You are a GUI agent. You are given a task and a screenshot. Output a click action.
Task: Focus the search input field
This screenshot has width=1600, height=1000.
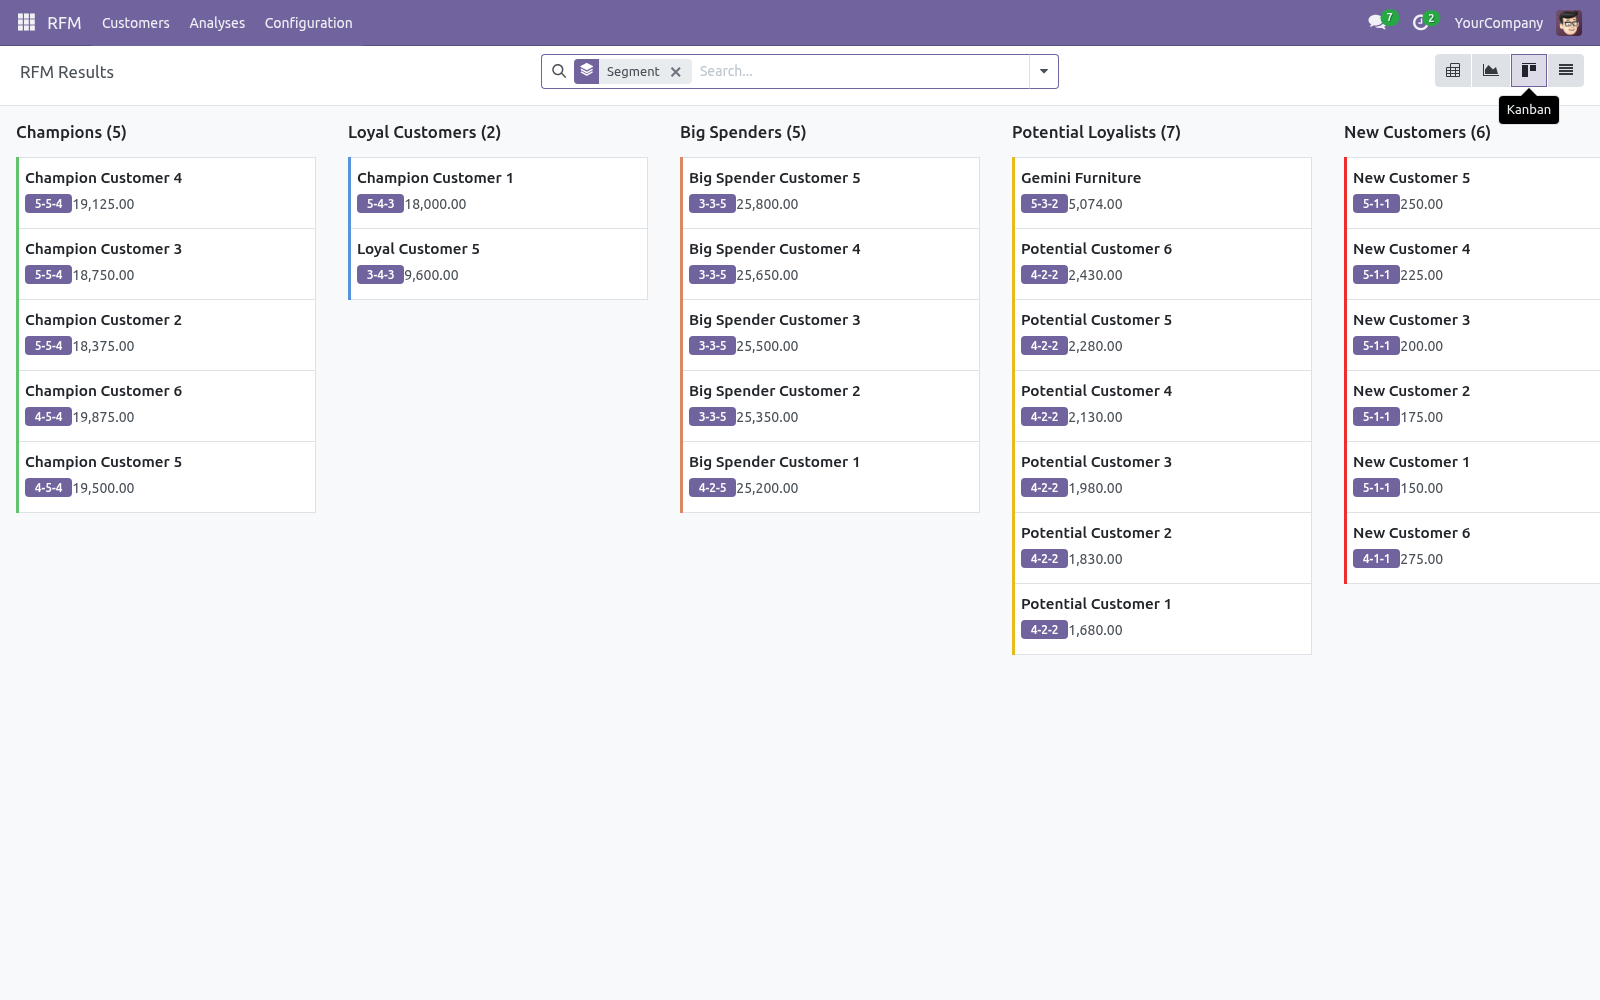click(860, 71)
